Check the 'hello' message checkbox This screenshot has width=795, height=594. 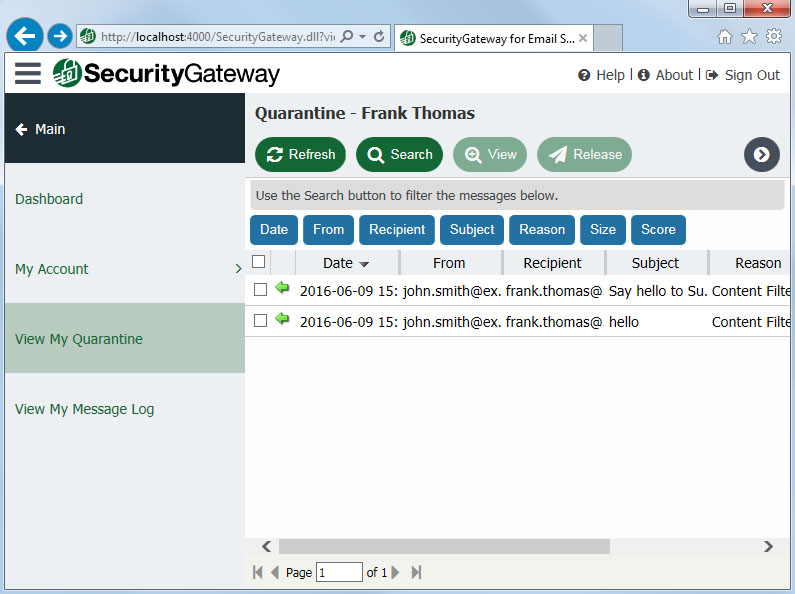pyautogui.click(x=260, y=320)
